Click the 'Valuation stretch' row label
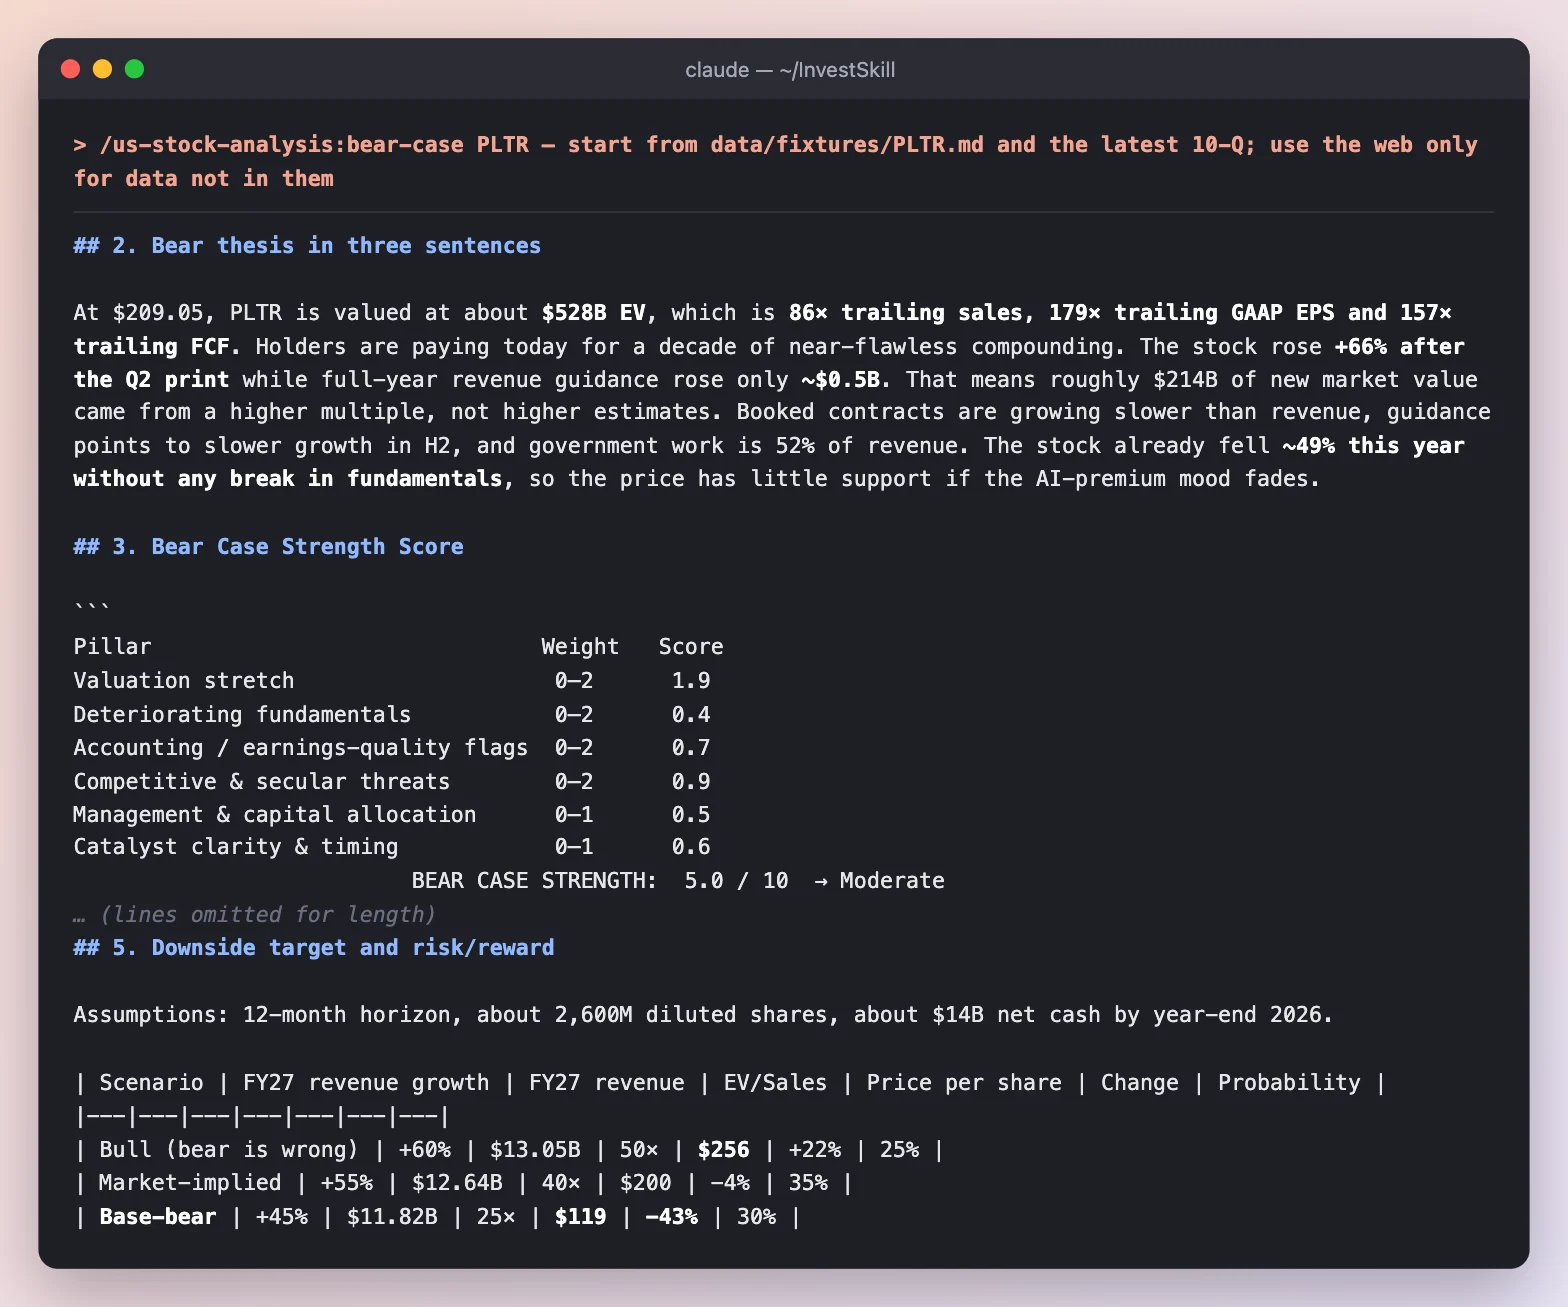Image resolution: width=1568 pixels, height=1307 pixels. [184, 681]
